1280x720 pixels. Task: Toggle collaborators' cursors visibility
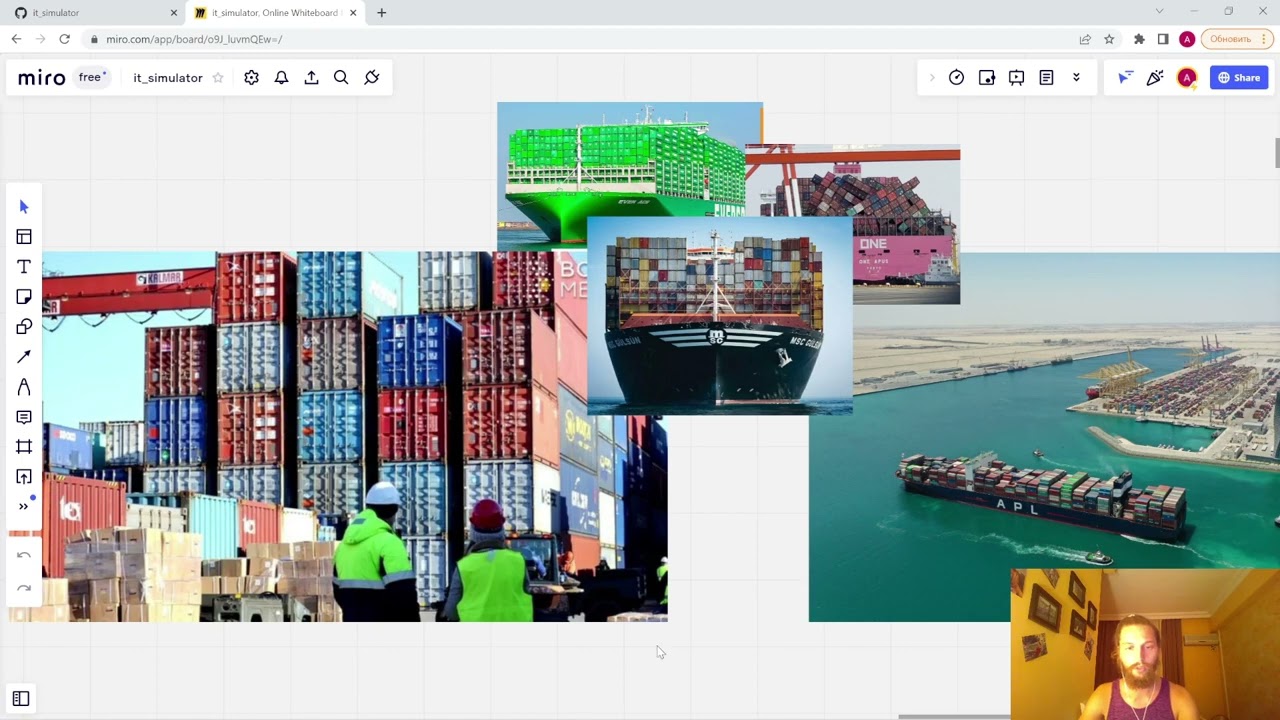point(1125,78)
